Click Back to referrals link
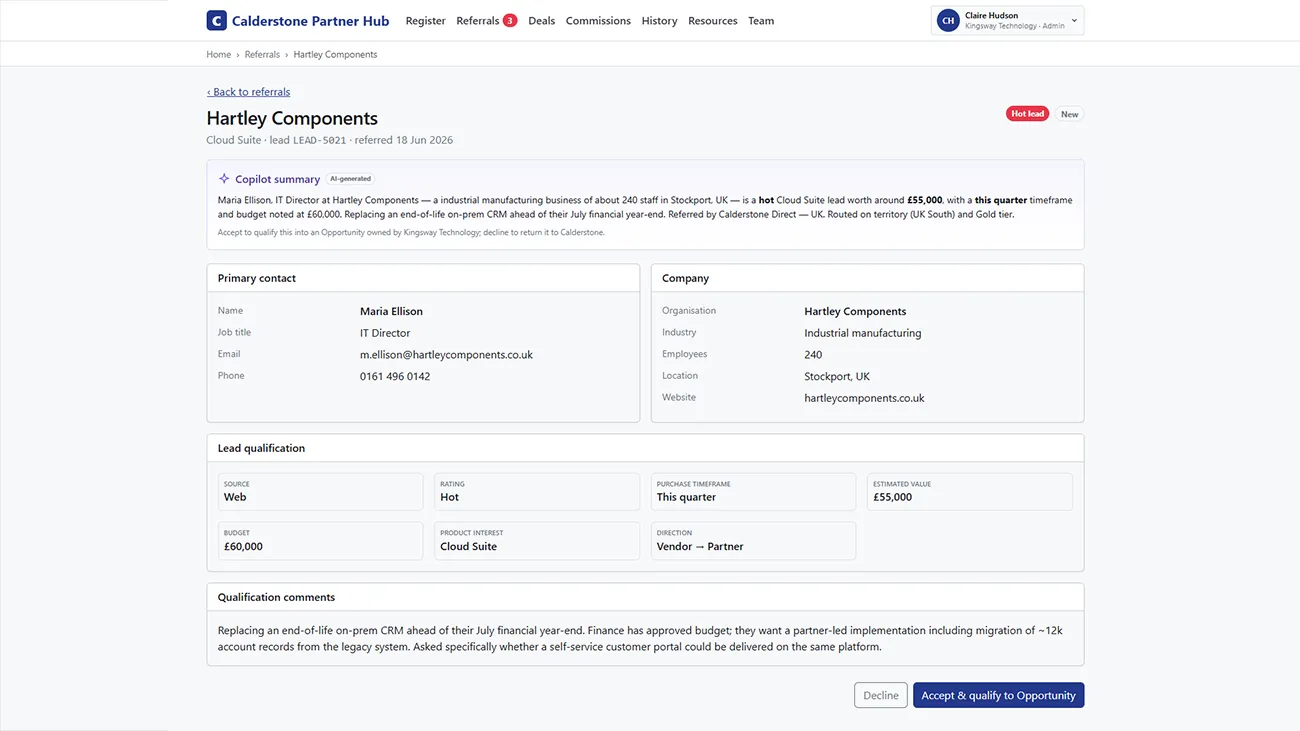 coord(248,92)
